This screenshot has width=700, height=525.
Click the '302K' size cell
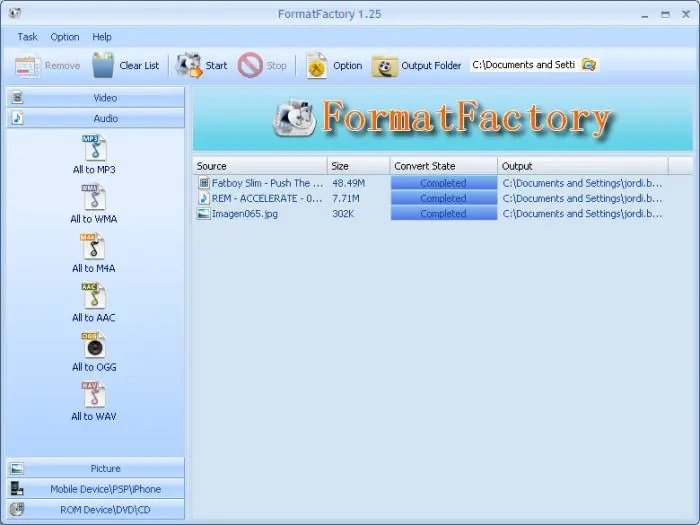[x=343, y=214]
